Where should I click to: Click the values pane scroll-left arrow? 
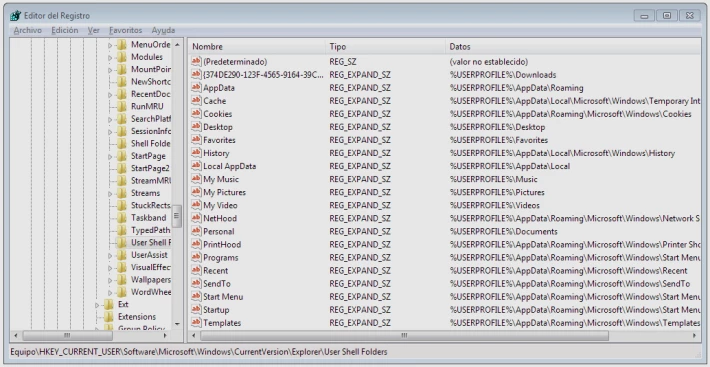click(x=194, y=336)
